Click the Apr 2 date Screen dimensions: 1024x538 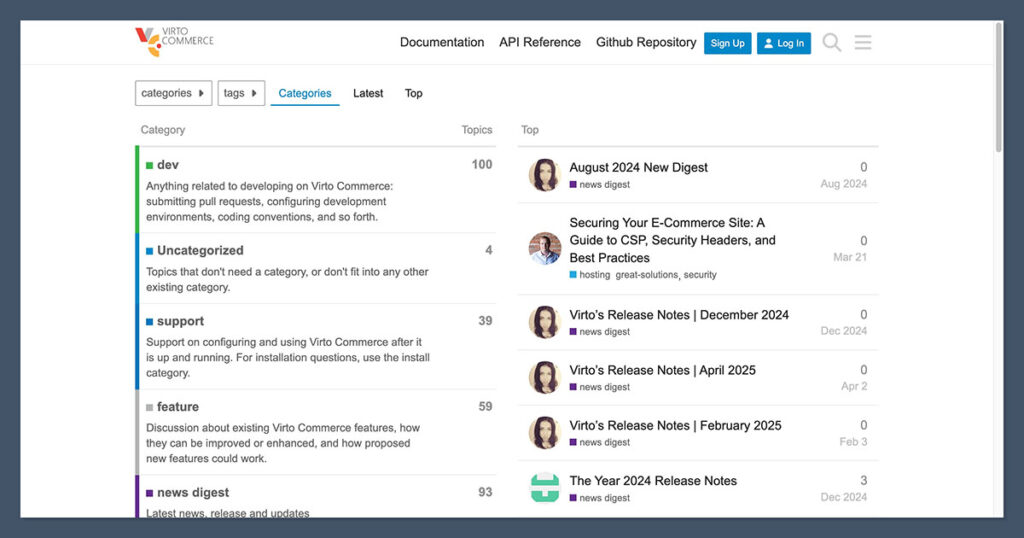pos(854,387)
